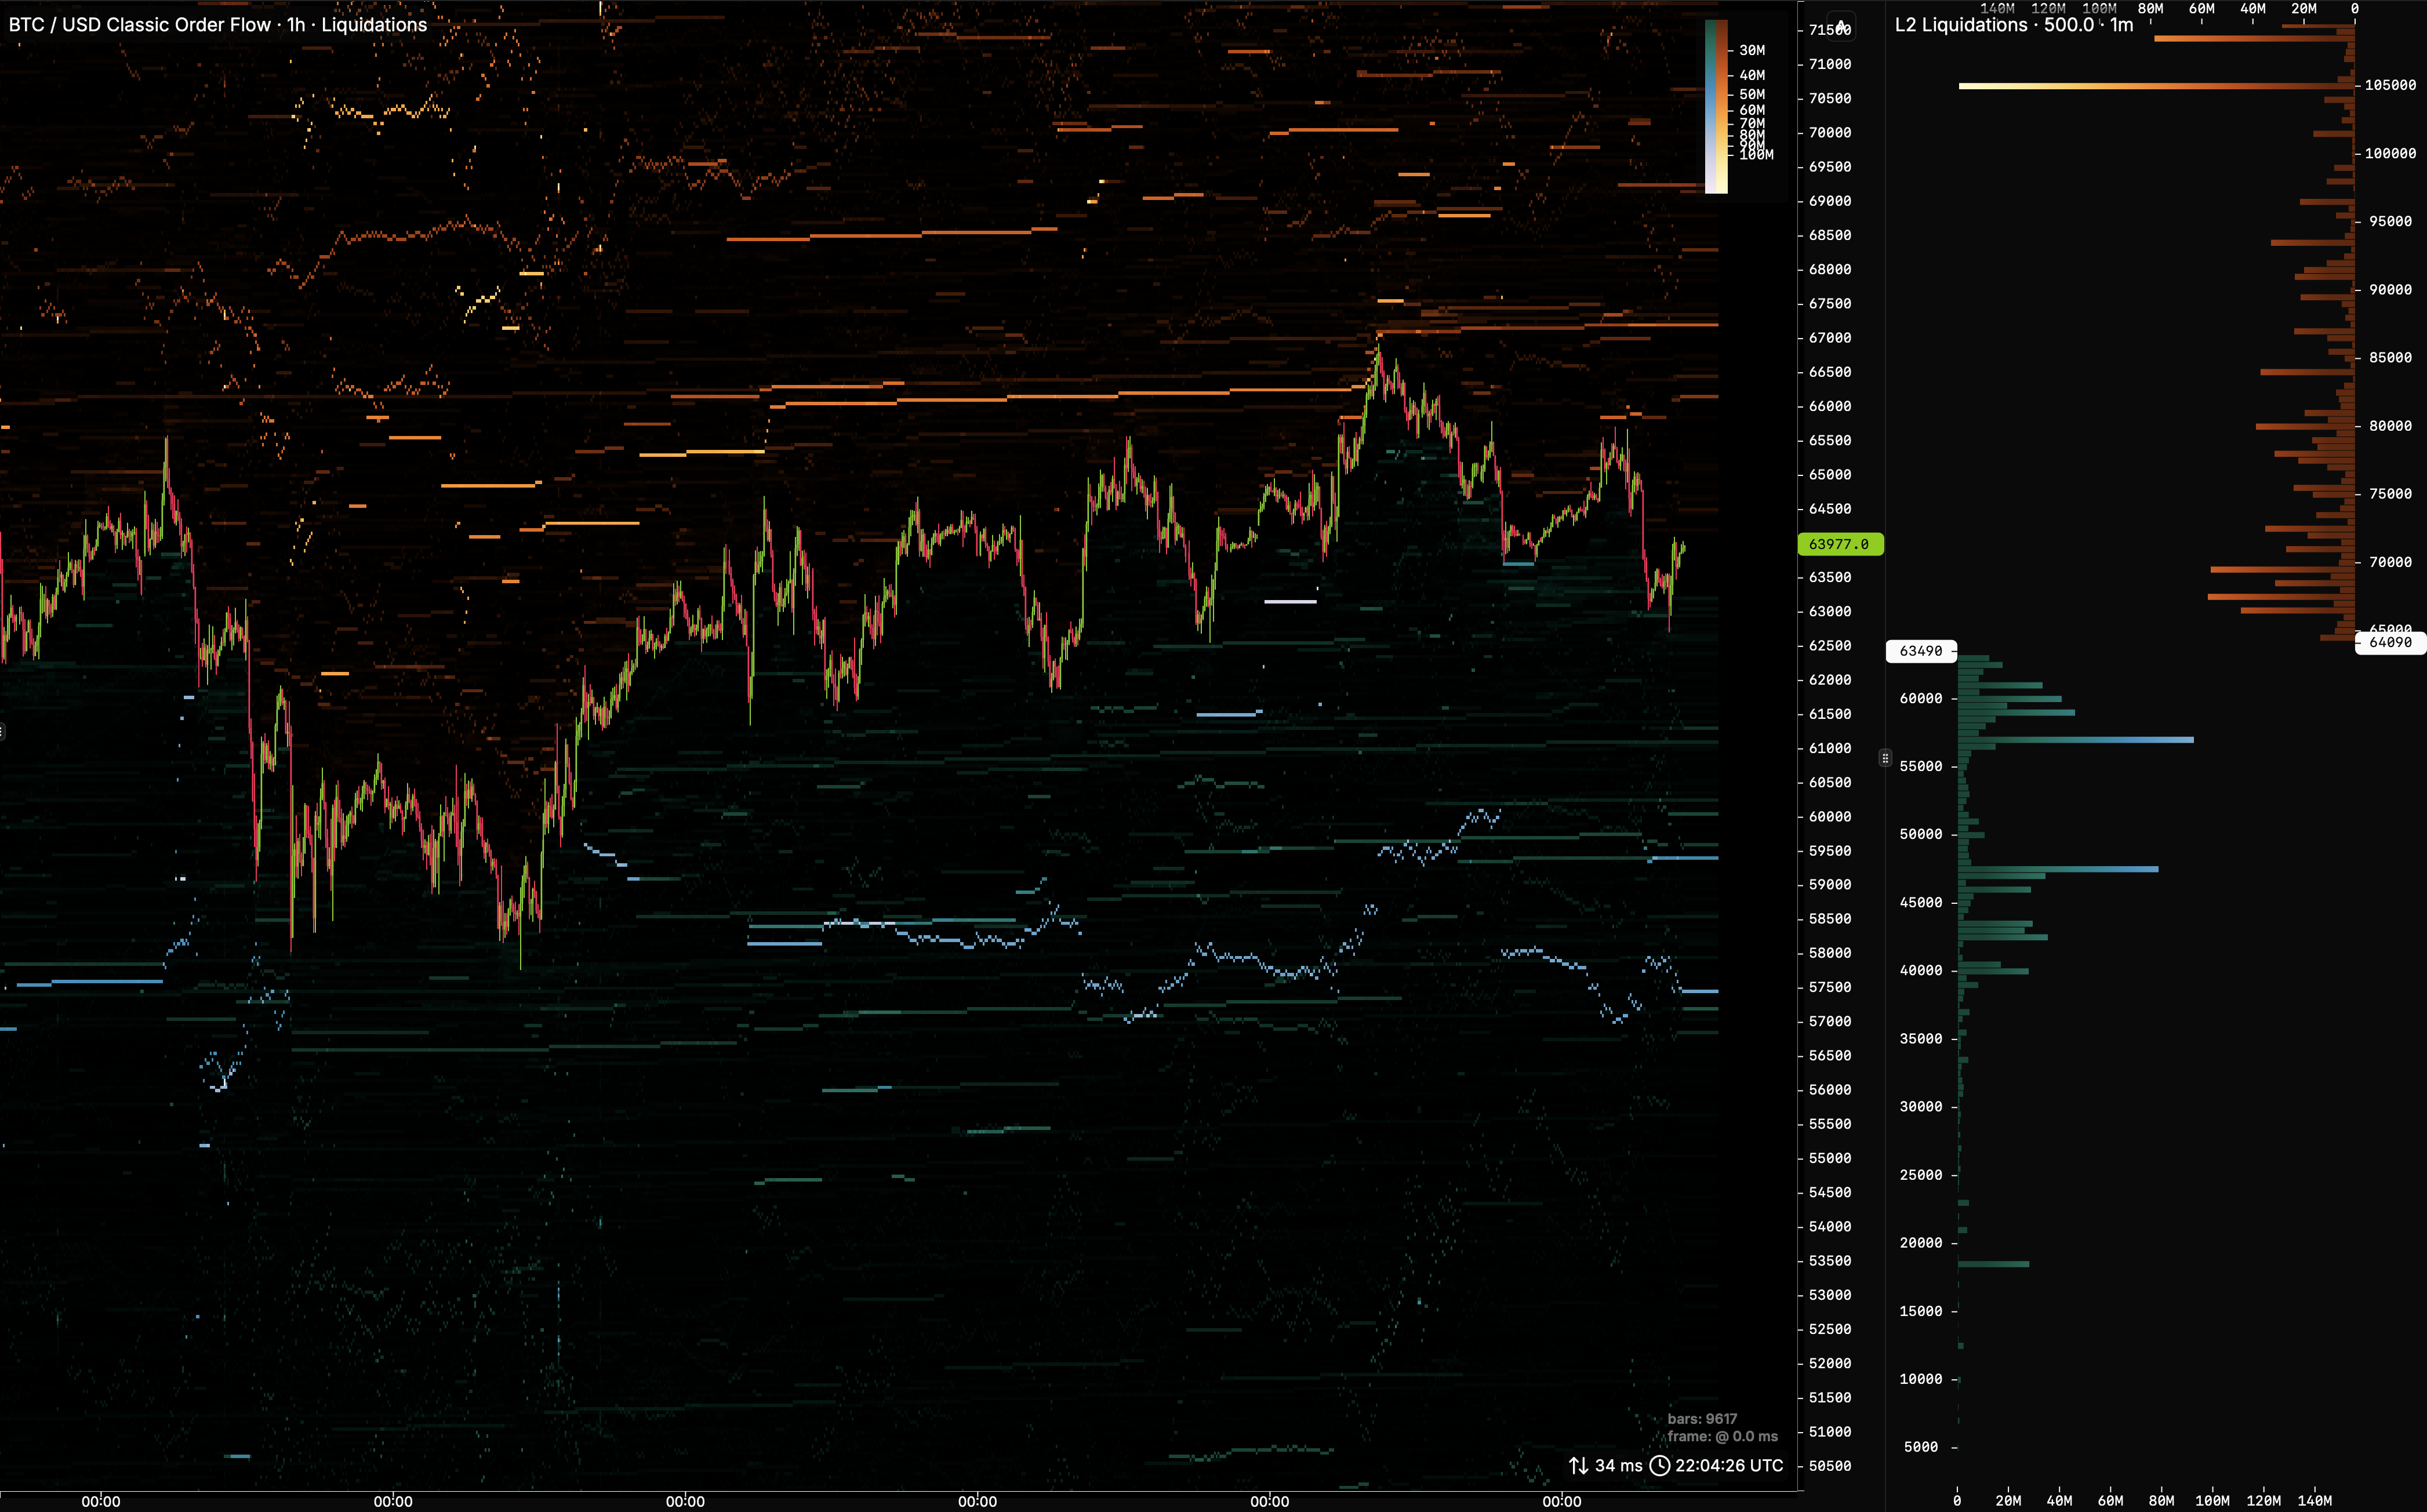Click the 22:04:26 UTC time readout
This screenshot has width=2427, height=1512.
click(x=1729, y=1465)
